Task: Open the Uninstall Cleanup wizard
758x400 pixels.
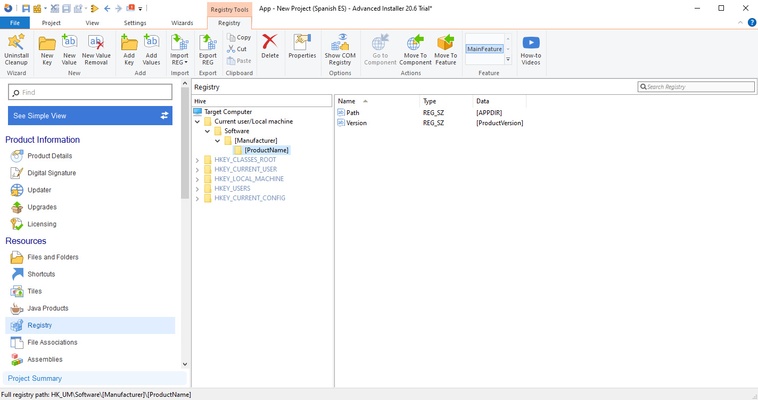Action: [16, 49]
